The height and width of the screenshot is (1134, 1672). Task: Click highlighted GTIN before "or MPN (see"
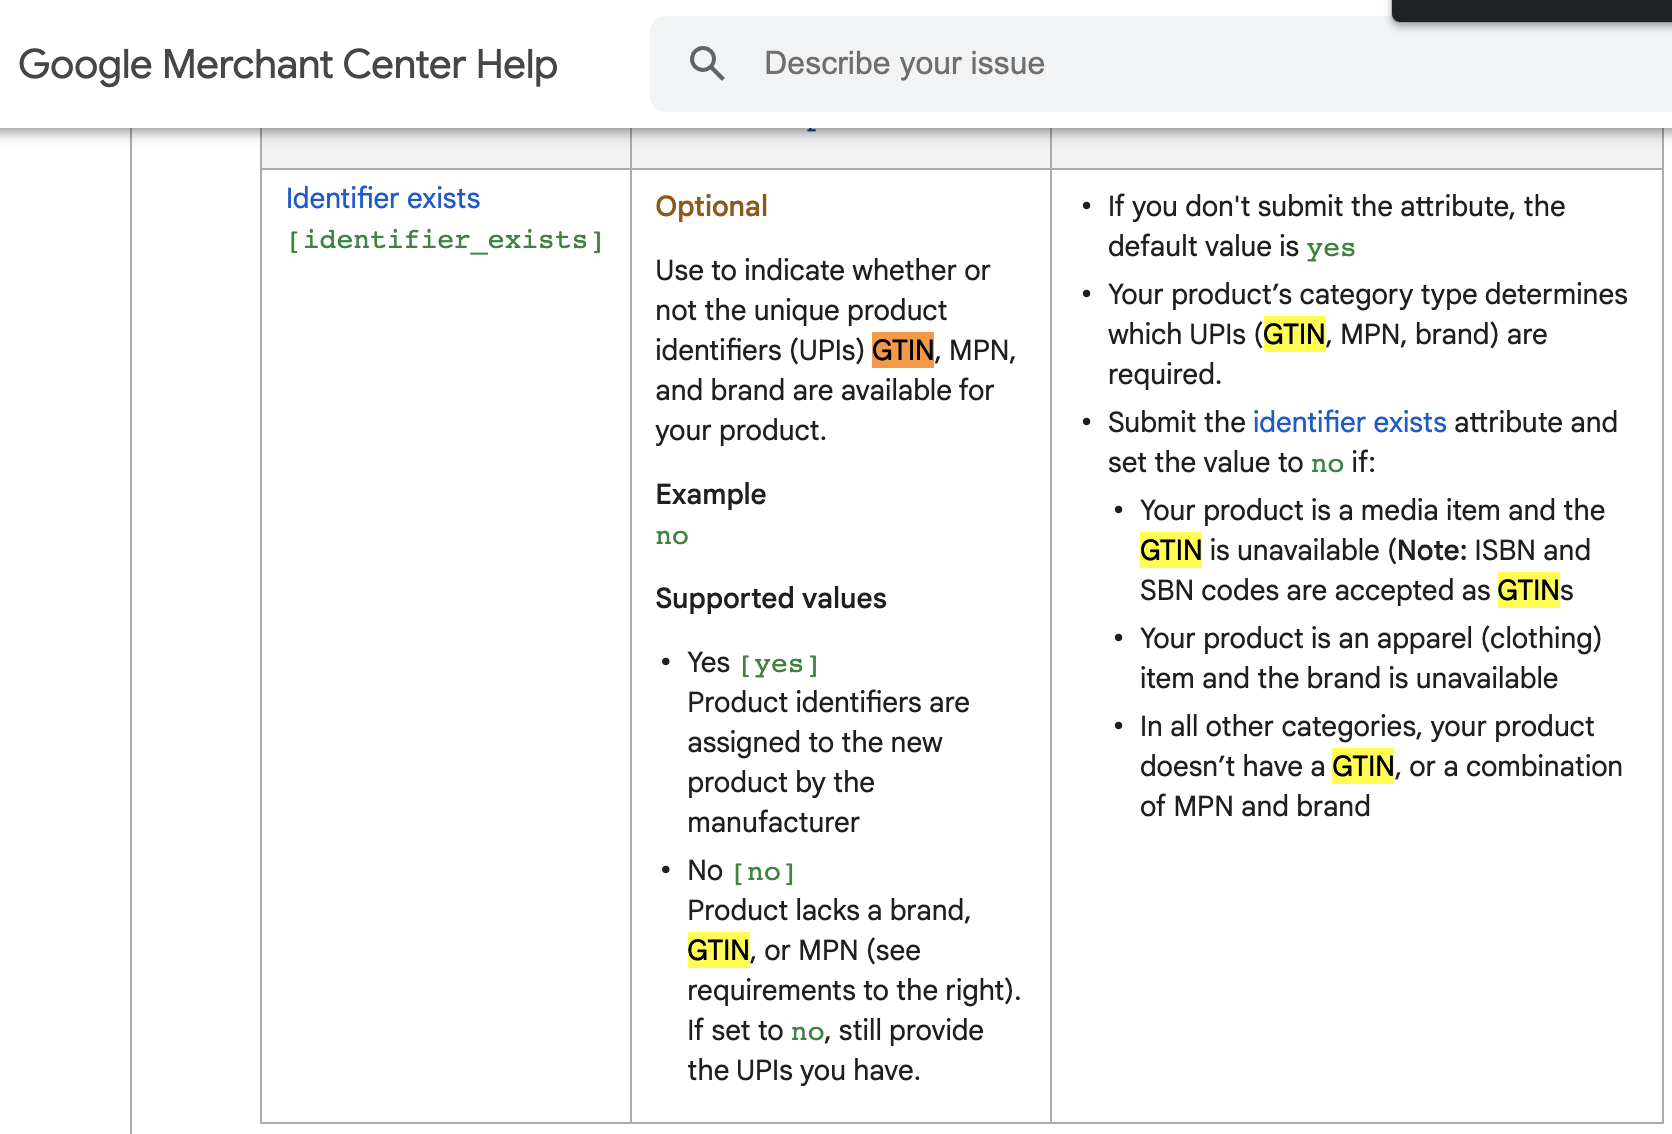click(x=718, y=950)
